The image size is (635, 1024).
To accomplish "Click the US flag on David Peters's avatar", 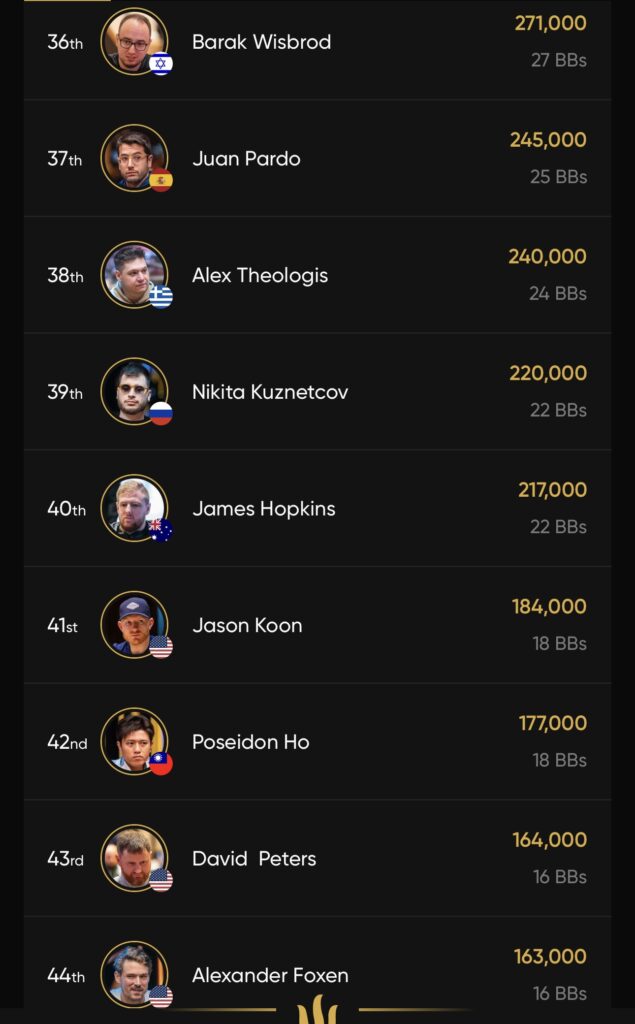I will coord(161,881).
